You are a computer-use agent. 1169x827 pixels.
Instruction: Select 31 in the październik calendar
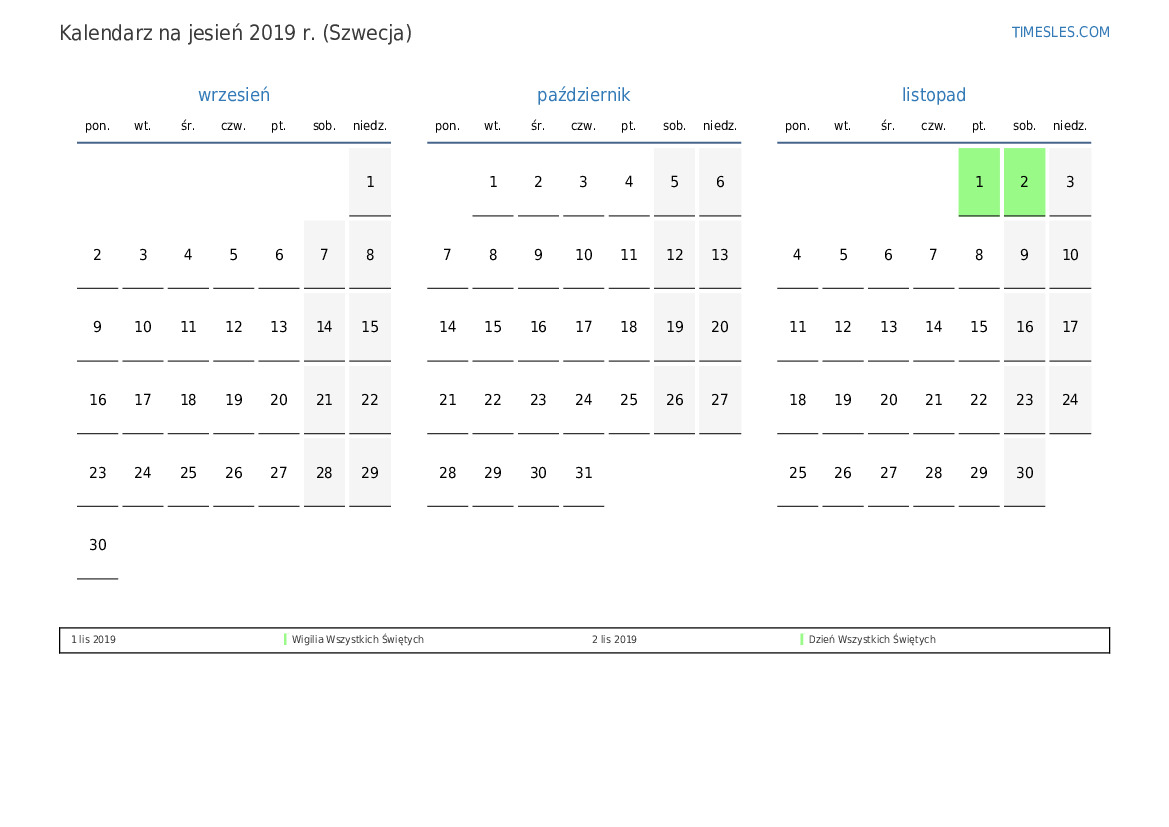583,473
